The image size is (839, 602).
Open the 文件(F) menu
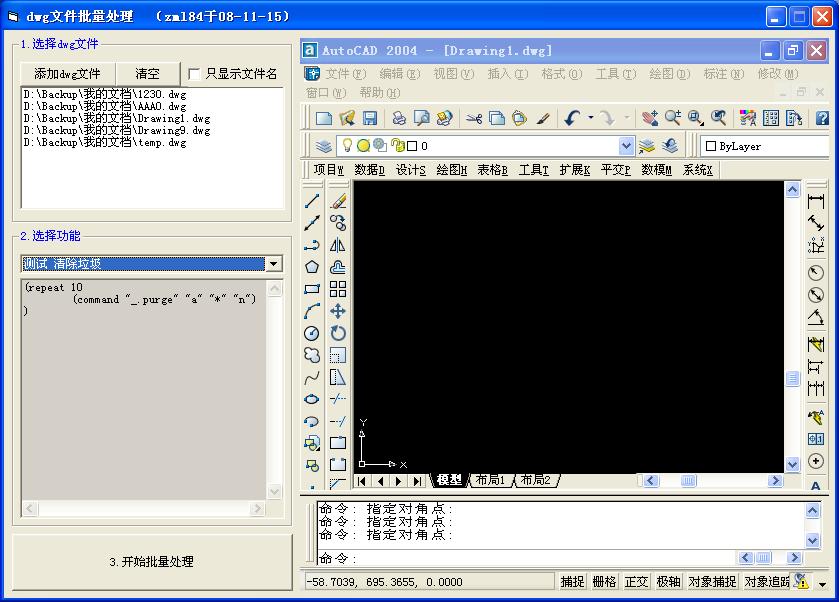[x=346, y=74]
